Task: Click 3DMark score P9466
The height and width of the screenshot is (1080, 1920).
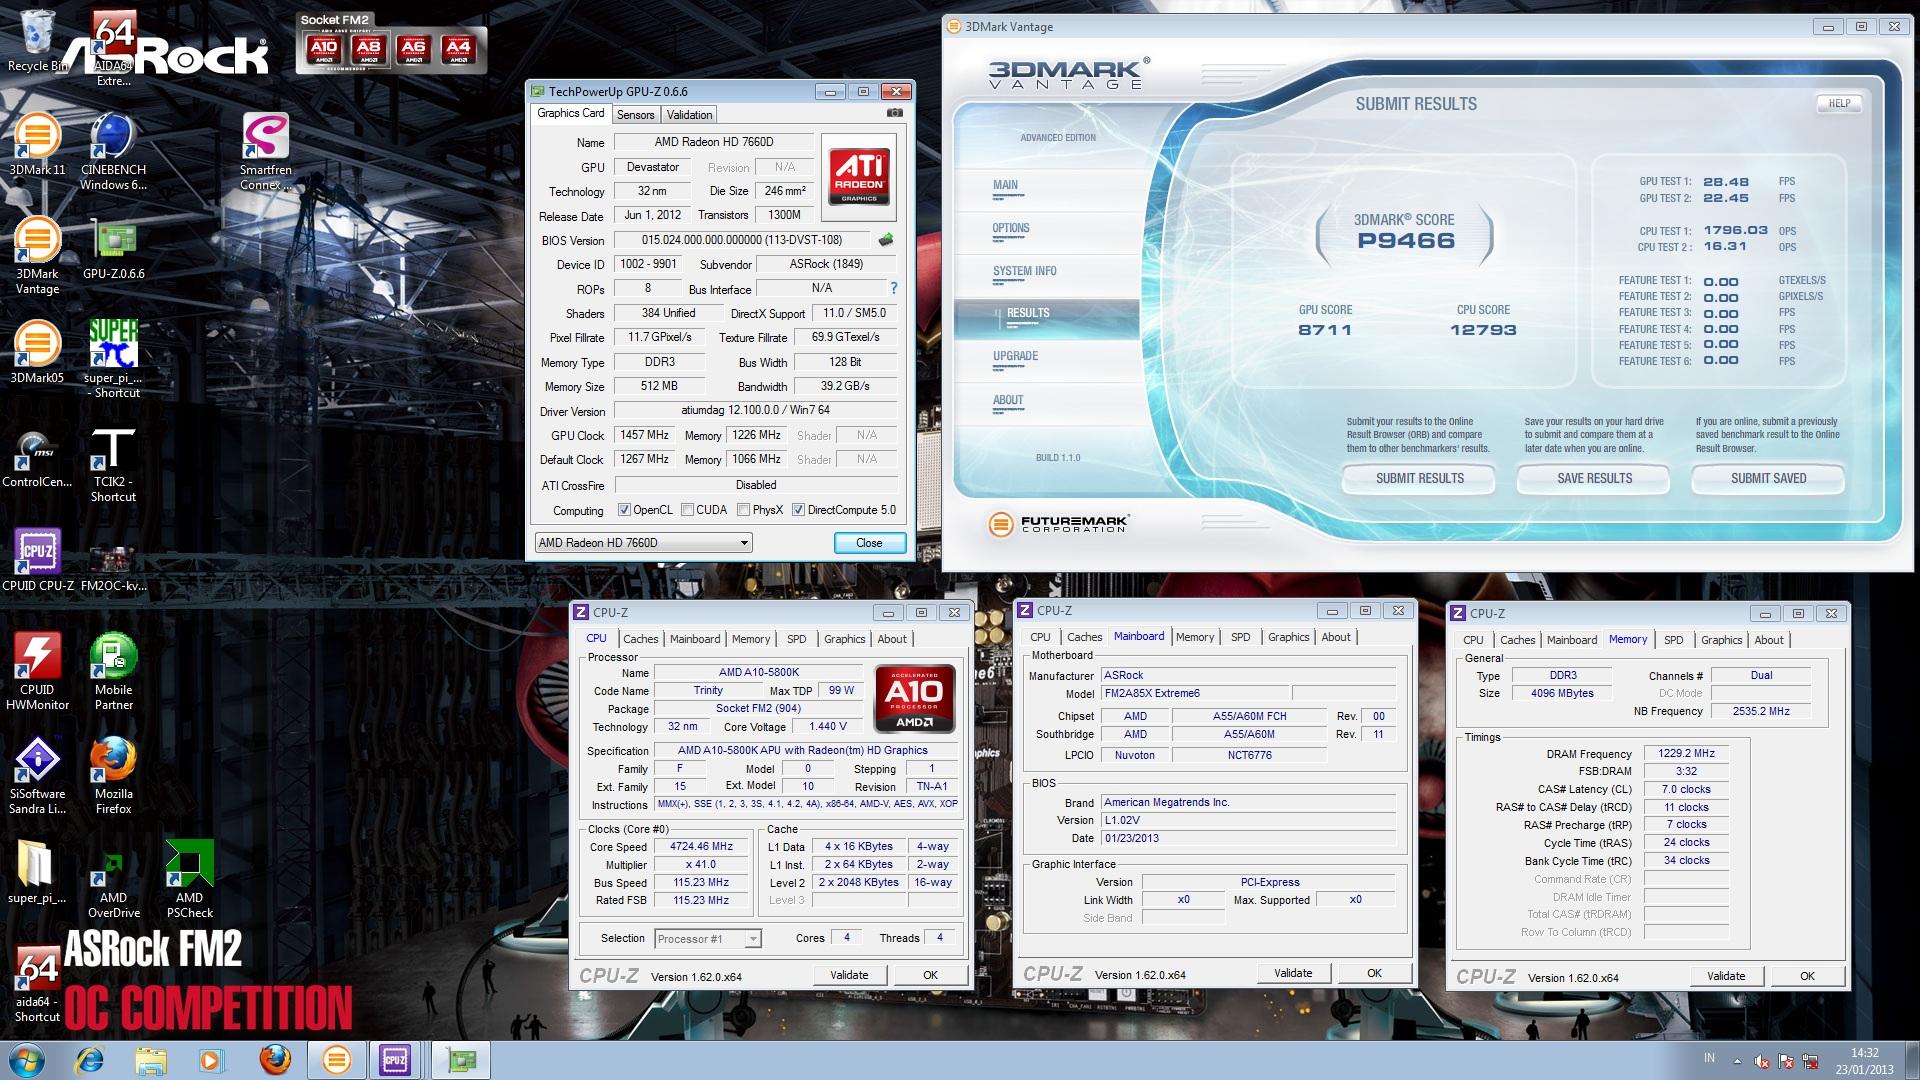Action: 1406,241
